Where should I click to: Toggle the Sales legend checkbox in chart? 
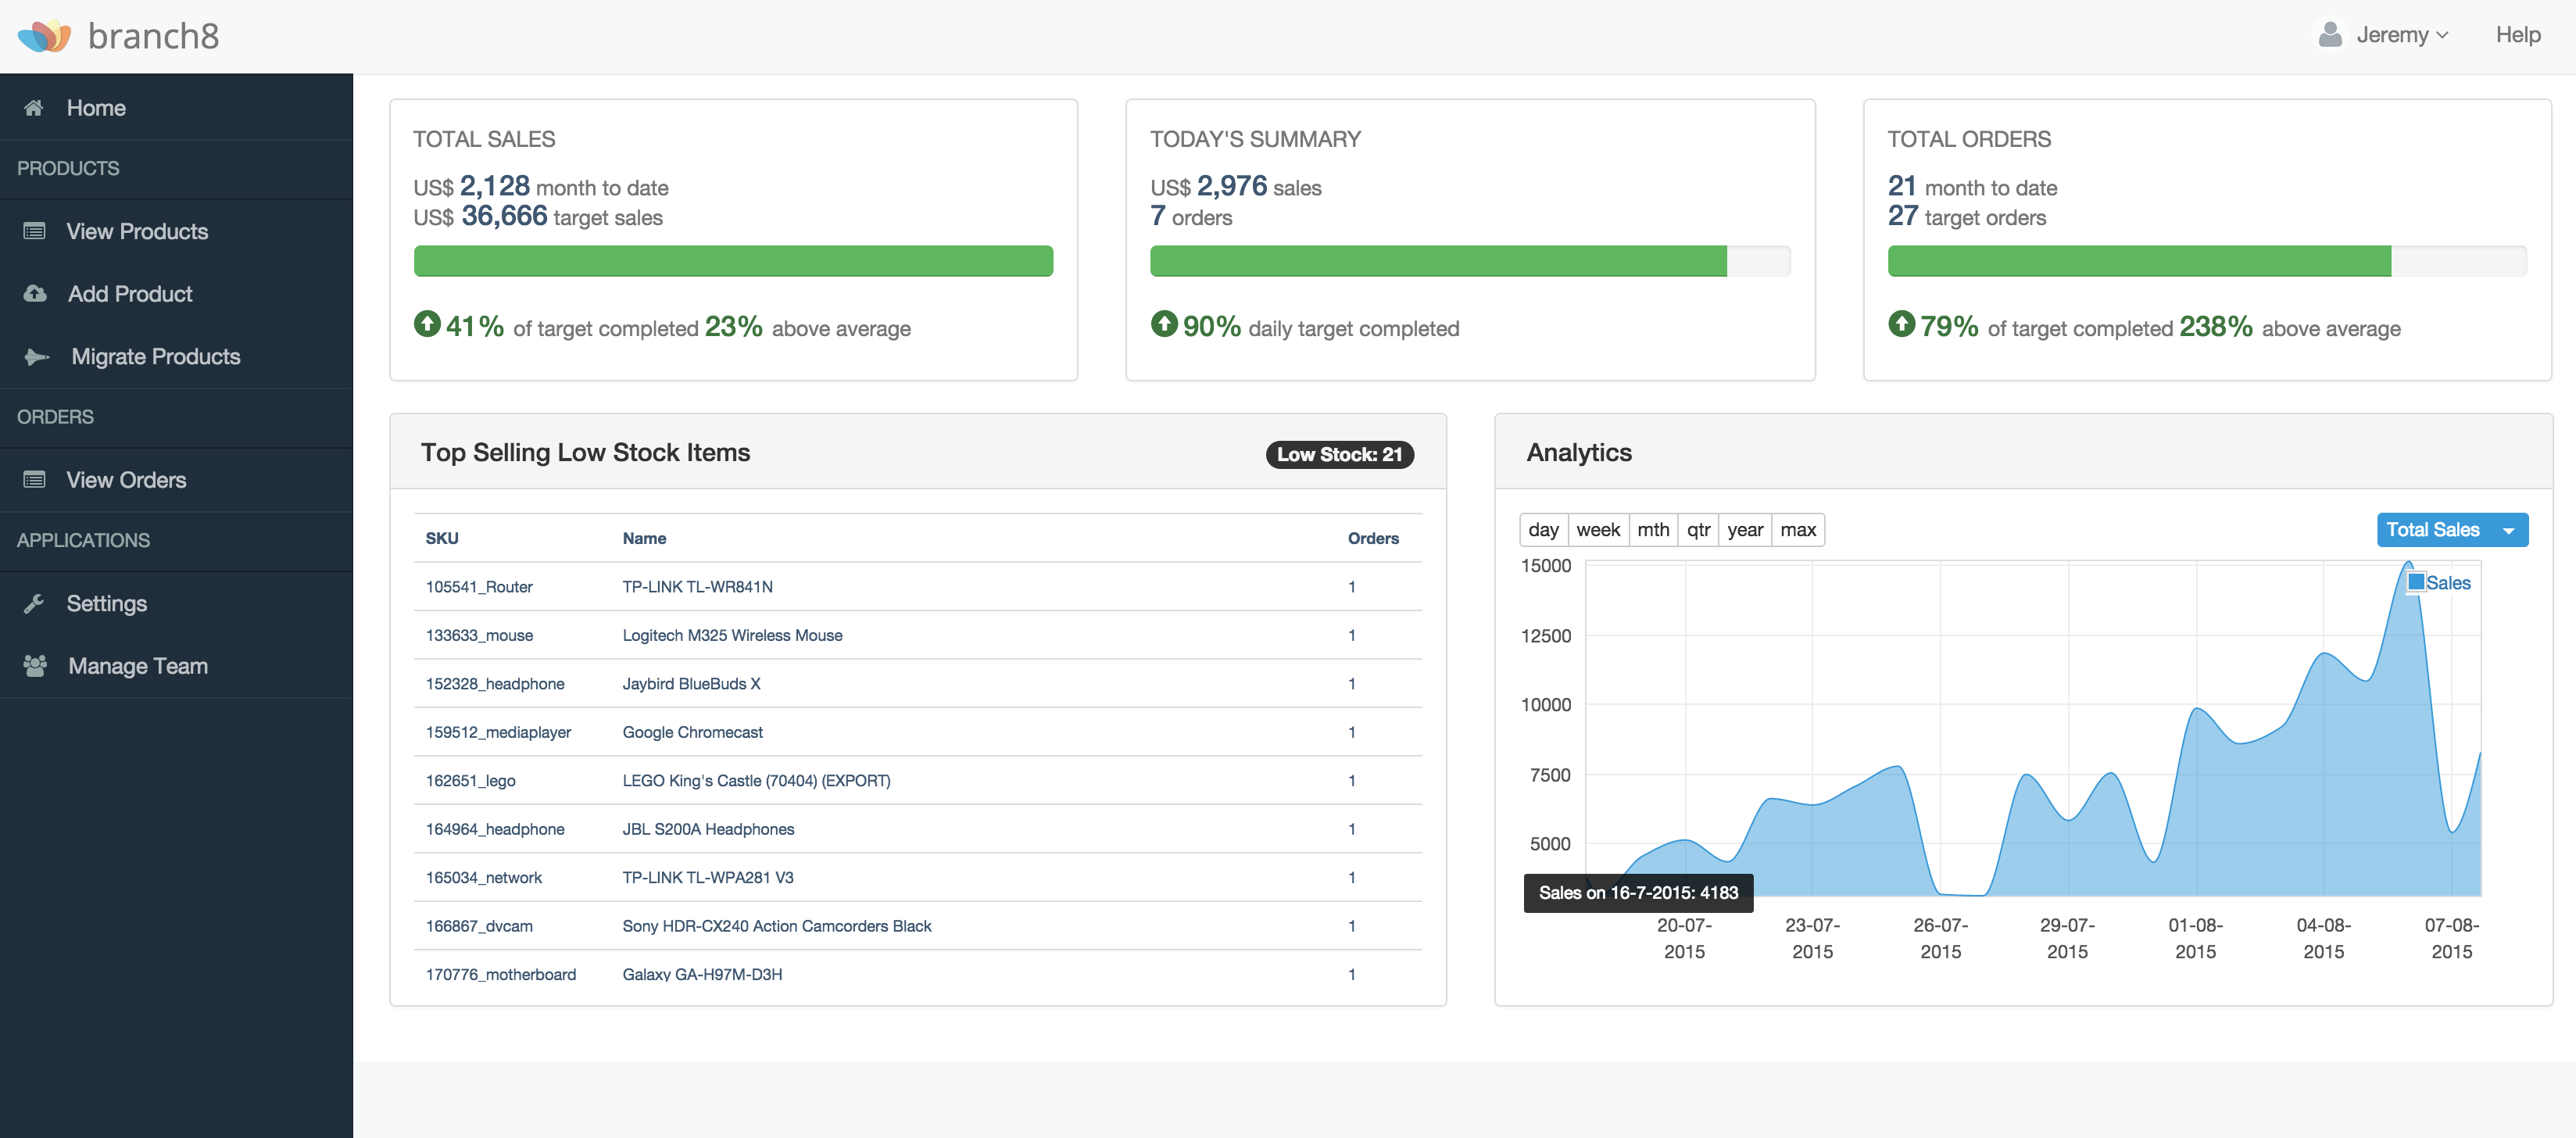pos(2416,582)
